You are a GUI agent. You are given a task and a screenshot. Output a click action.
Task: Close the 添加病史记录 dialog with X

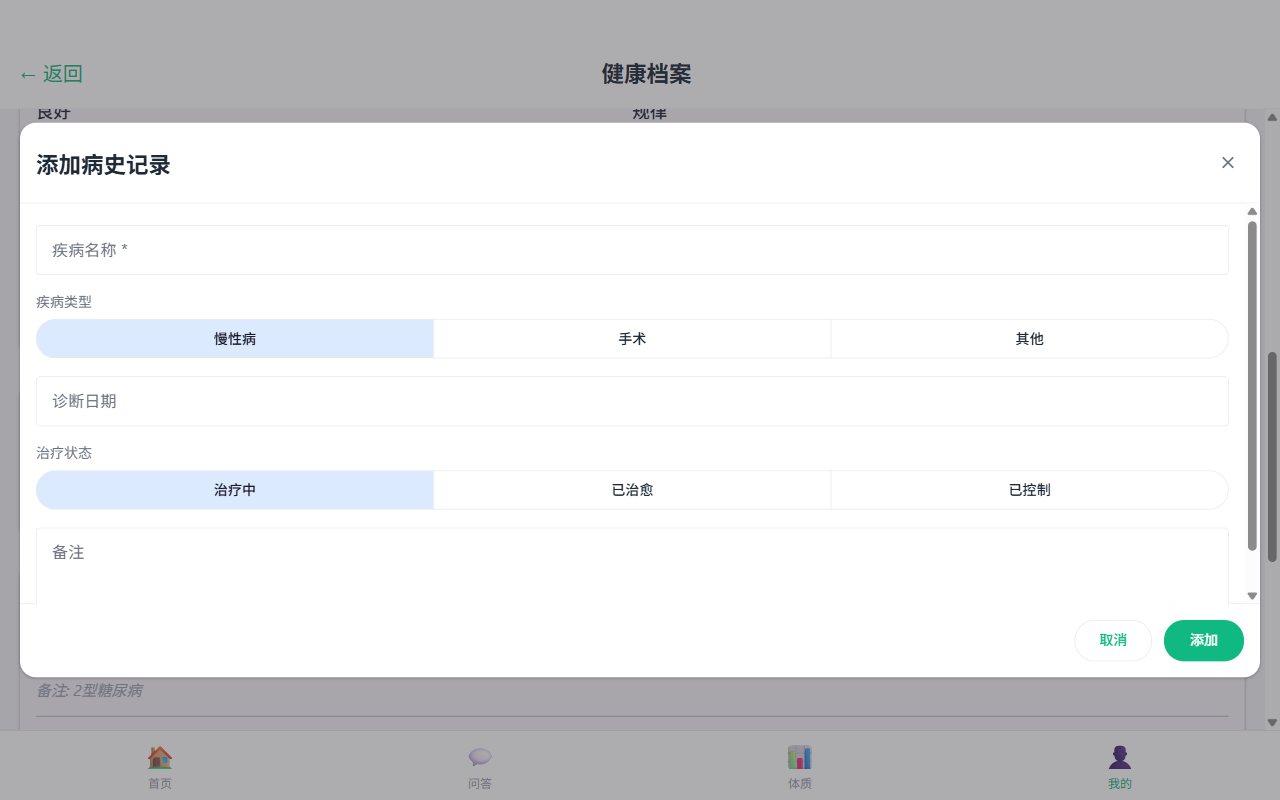1227,163
